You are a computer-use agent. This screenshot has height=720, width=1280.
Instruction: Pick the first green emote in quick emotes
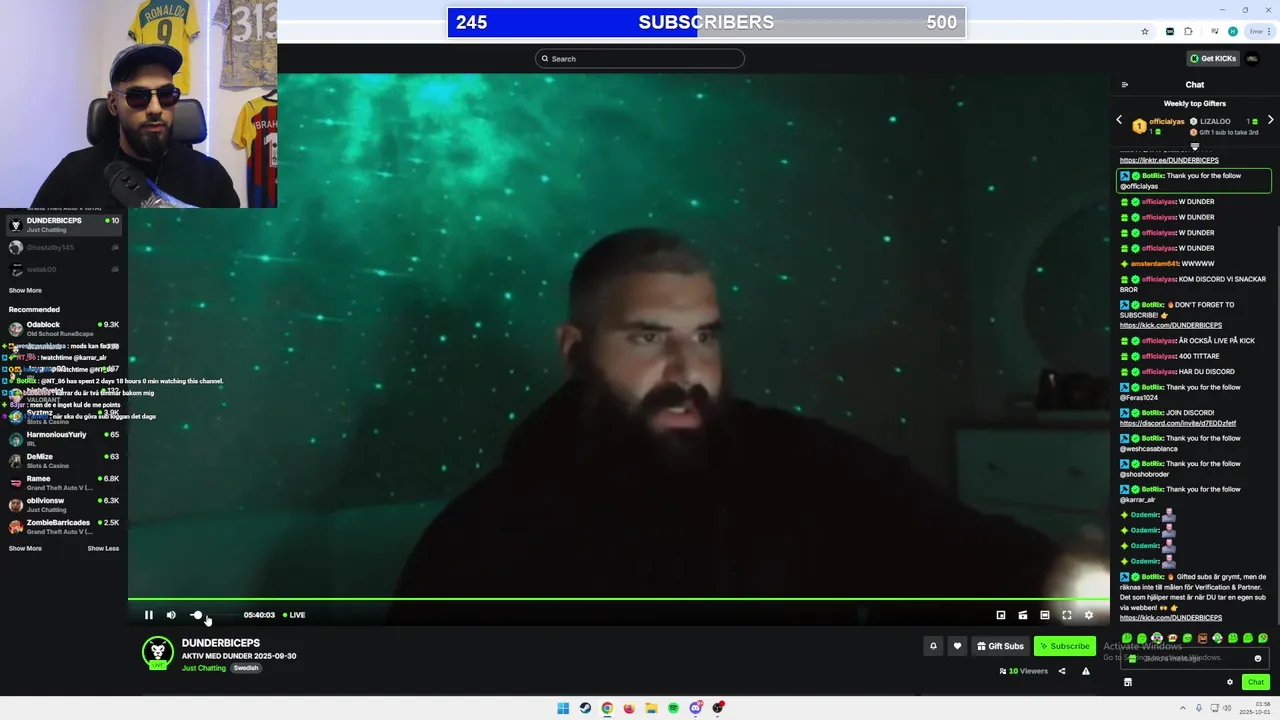tap(1127, 638)
